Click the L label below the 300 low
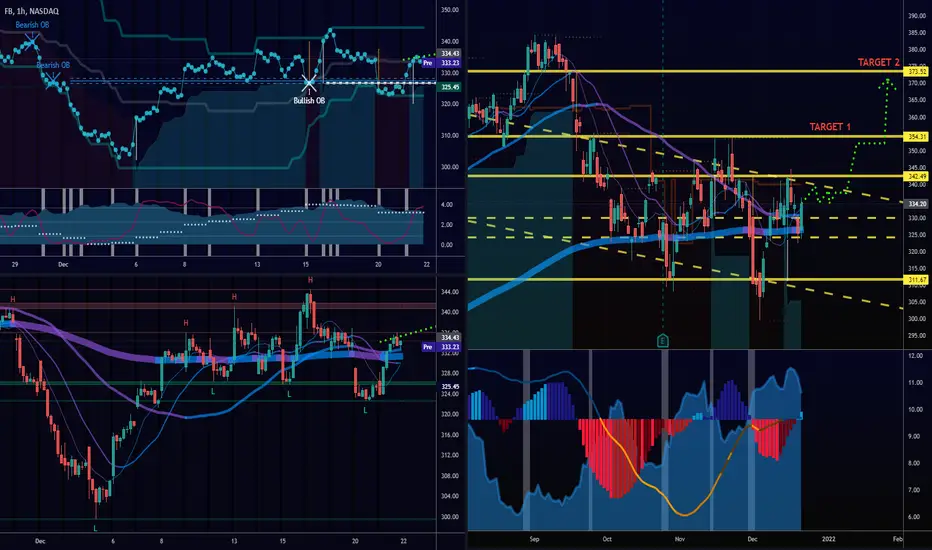 click(x=95, y=528)
